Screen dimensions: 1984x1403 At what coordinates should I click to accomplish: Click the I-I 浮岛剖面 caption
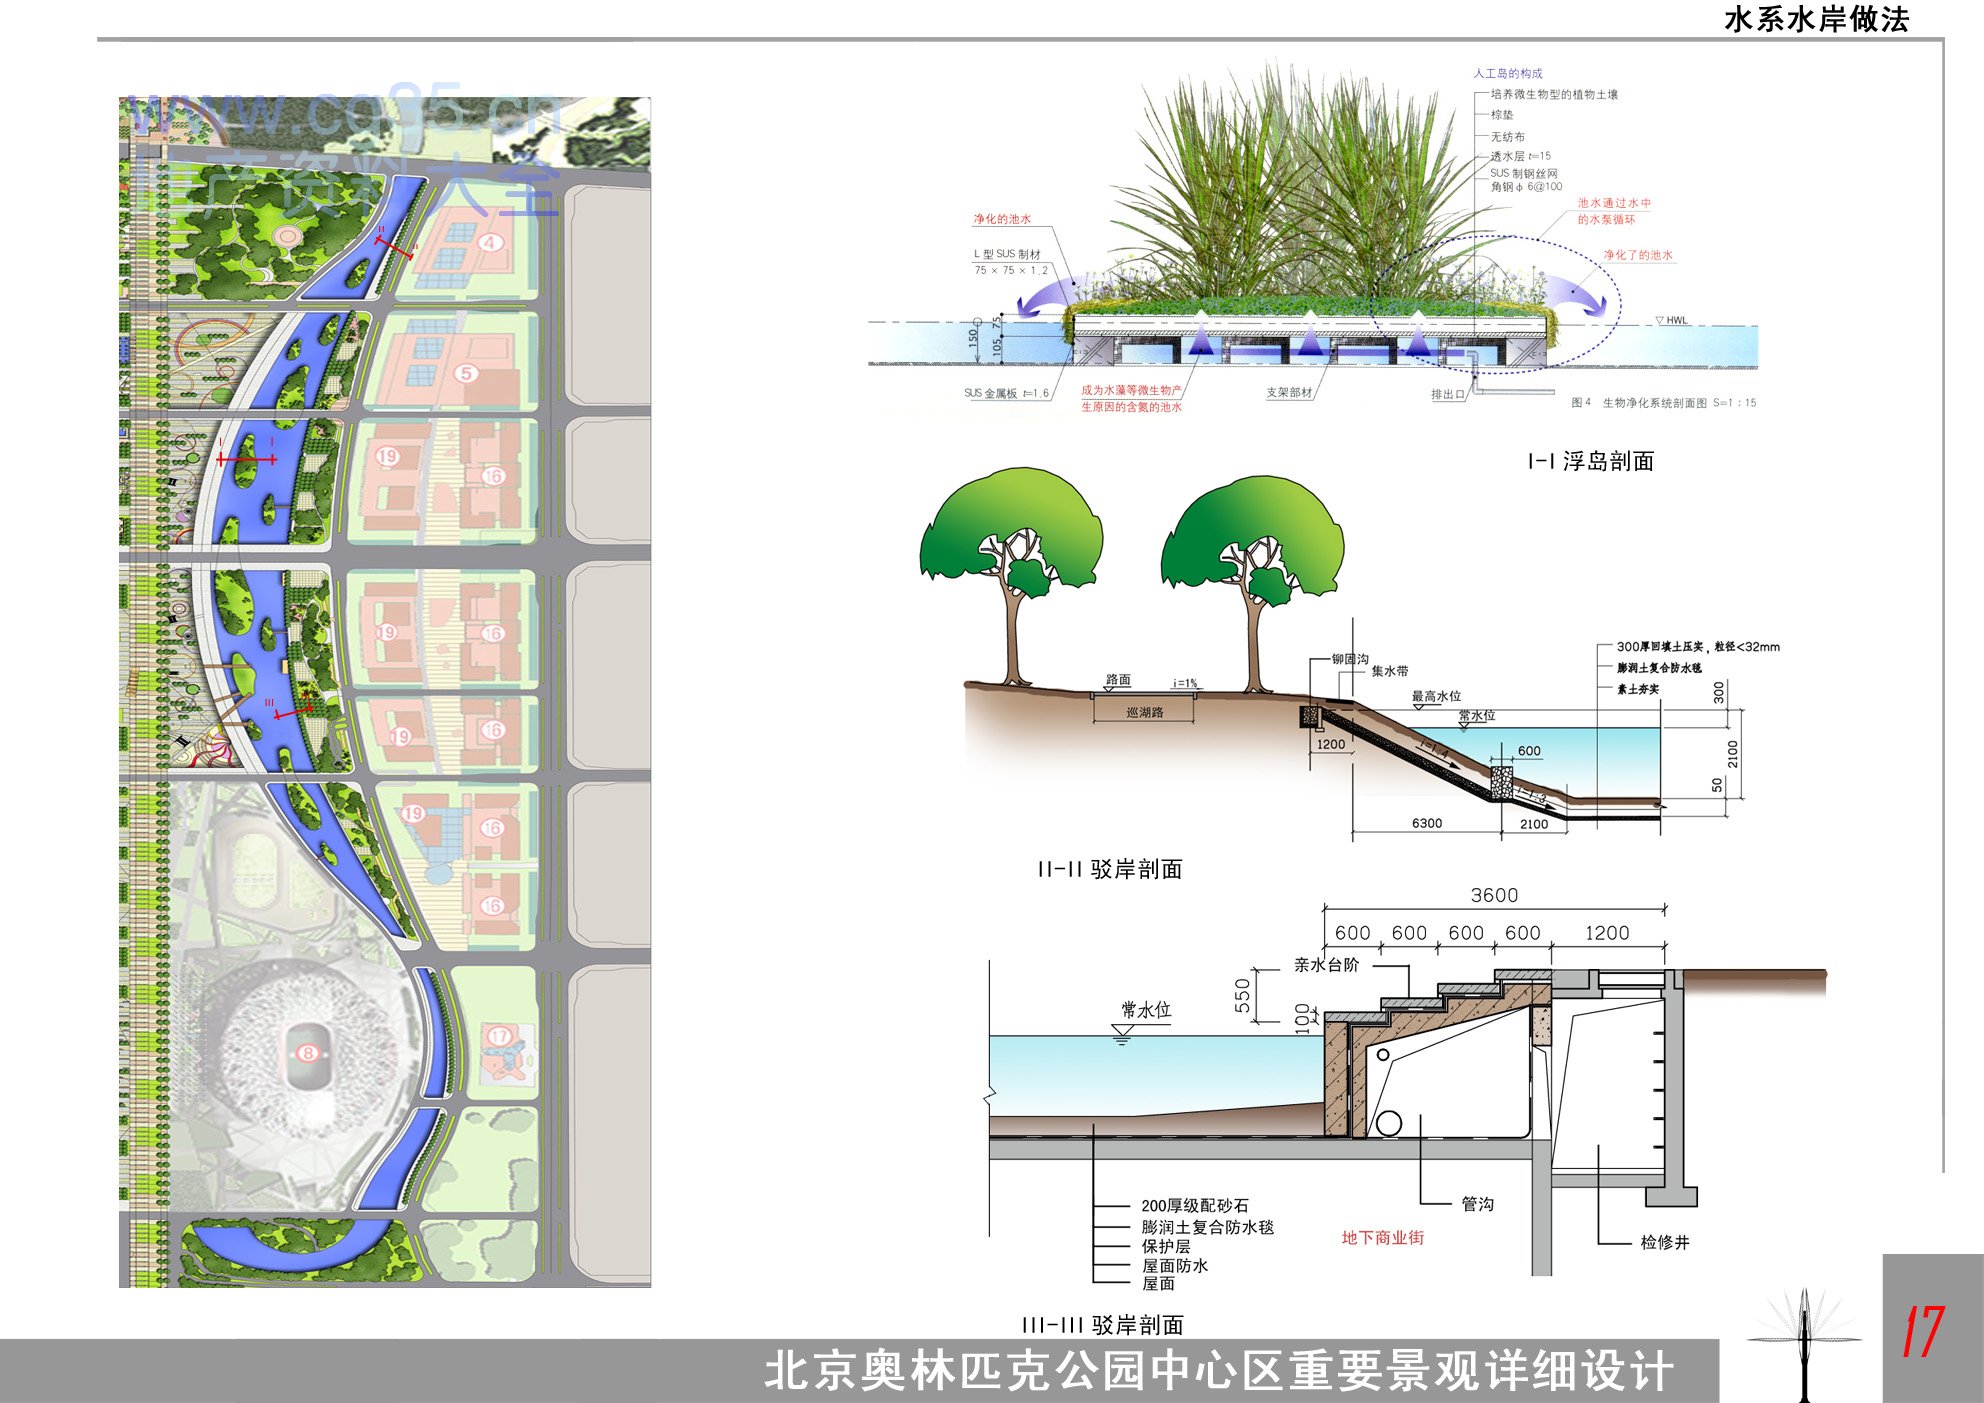coord(1590,461)
